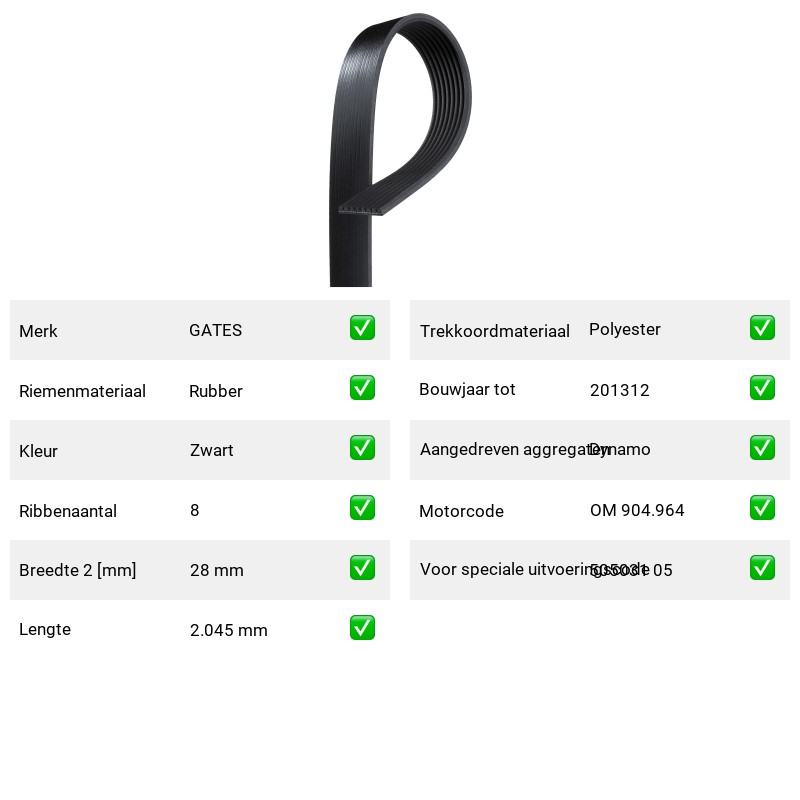Screen dimensions: 800x800
Task: Click the checkmark for OM 904.964
Action: coord(762,508)
